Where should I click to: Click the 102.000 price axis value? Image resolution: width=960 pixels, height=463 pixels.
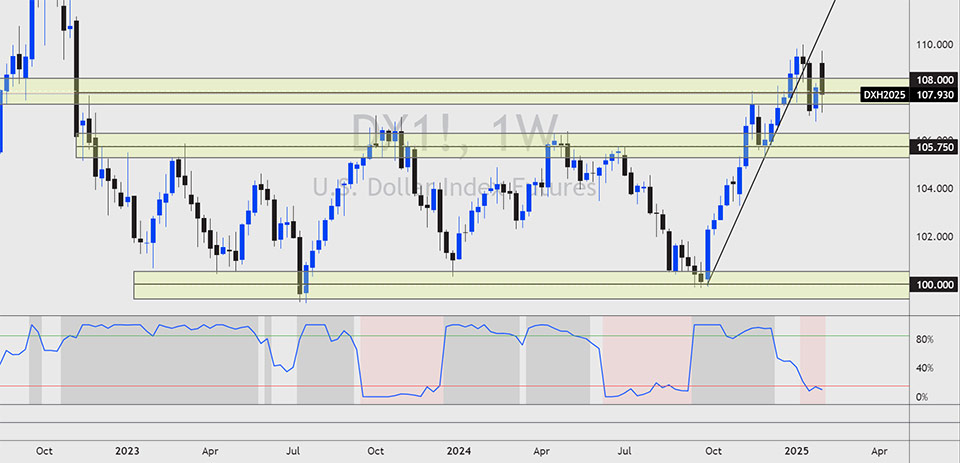[934, 236]
